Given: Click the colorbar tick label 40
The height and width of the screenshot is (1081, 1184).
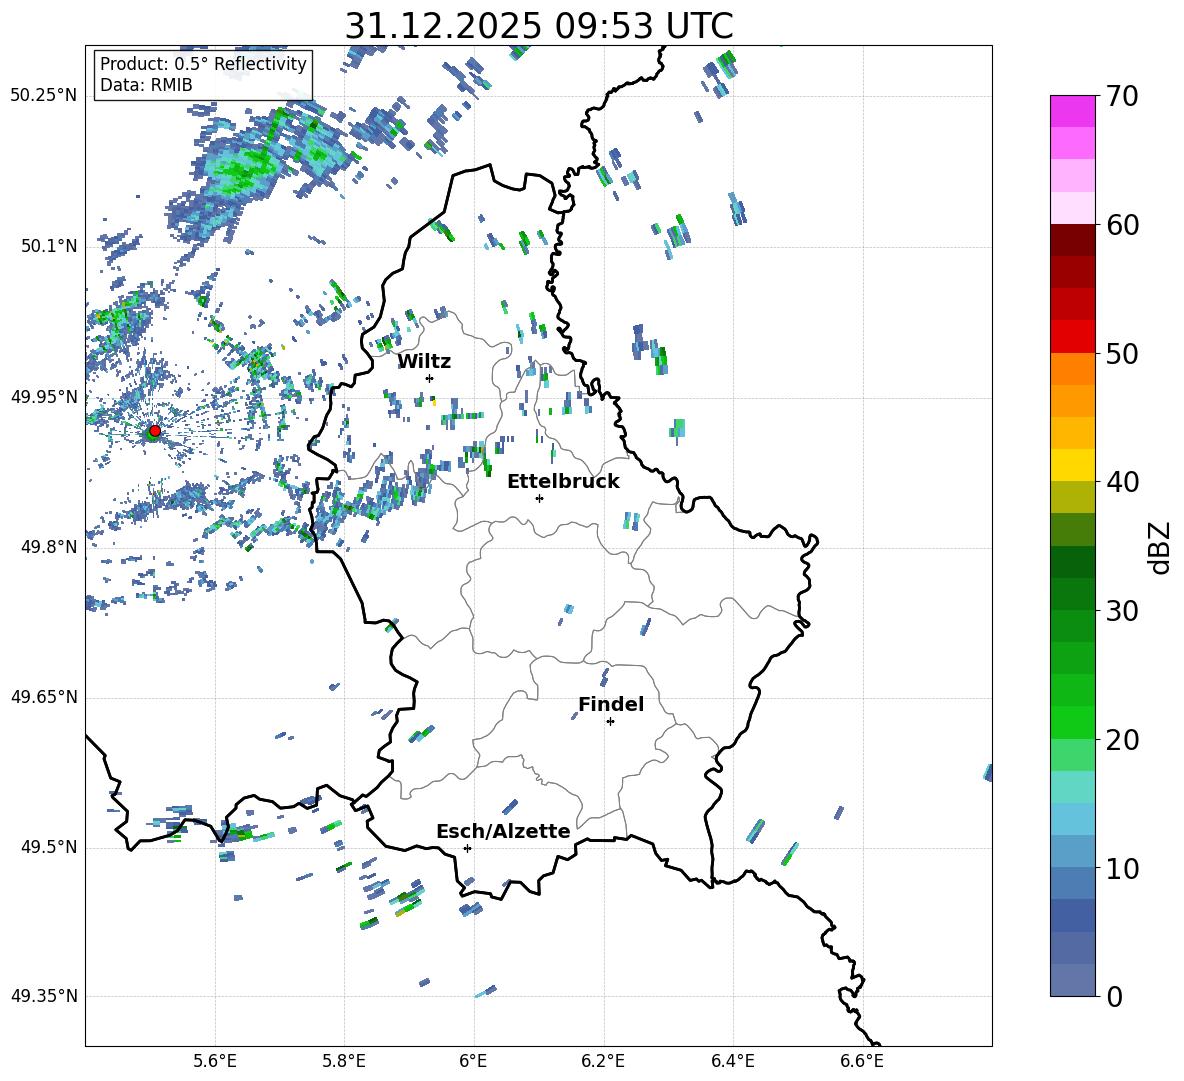Looking at the screenshot, I should pos(1122,482).
